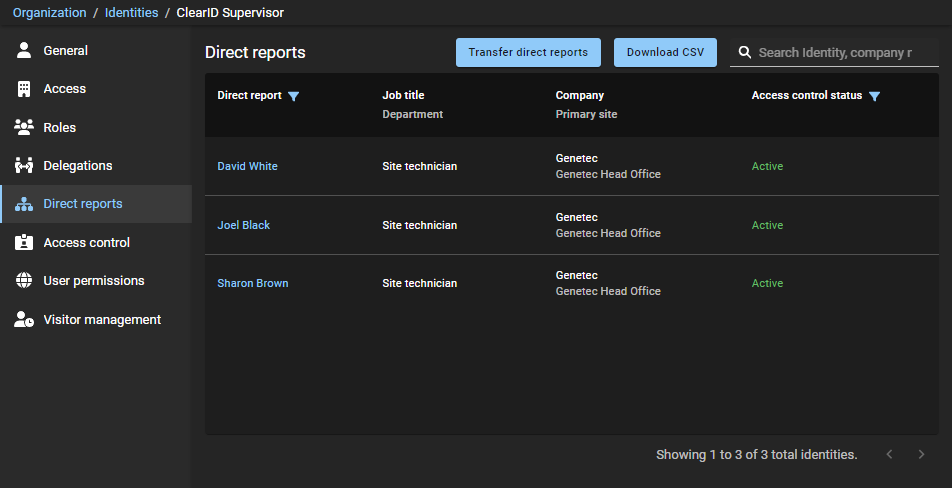This screenshot has height=488, width=952.
Task: Download the CSV of direct reports
Action: click(665, 53)
